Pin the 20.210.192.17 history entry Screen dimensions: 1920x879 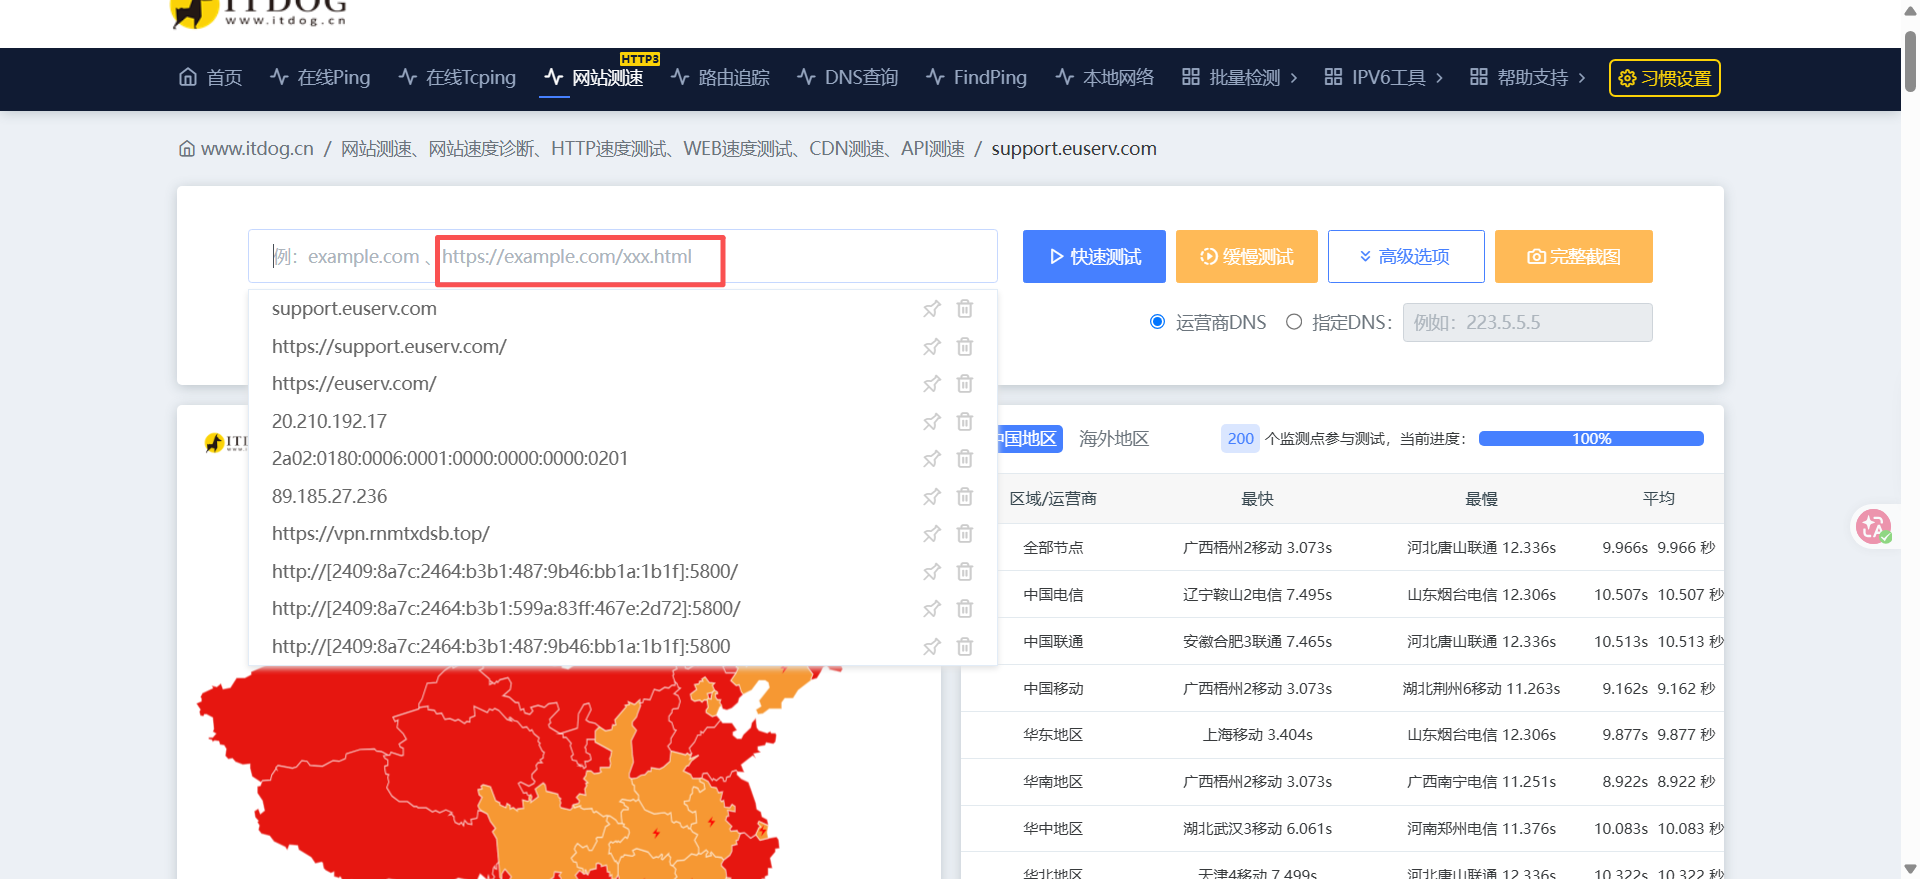point(932,422)
